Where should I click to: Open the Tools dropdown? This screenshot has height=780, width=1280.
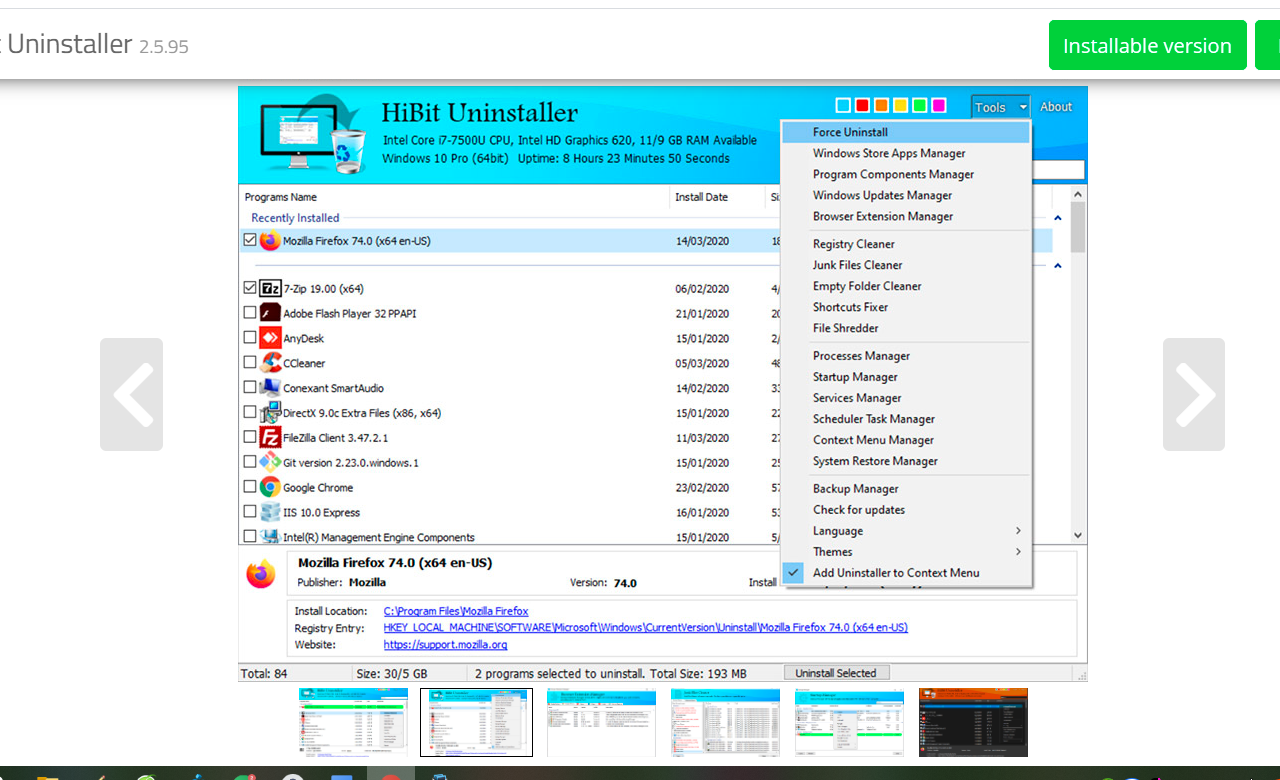[998, 106]
